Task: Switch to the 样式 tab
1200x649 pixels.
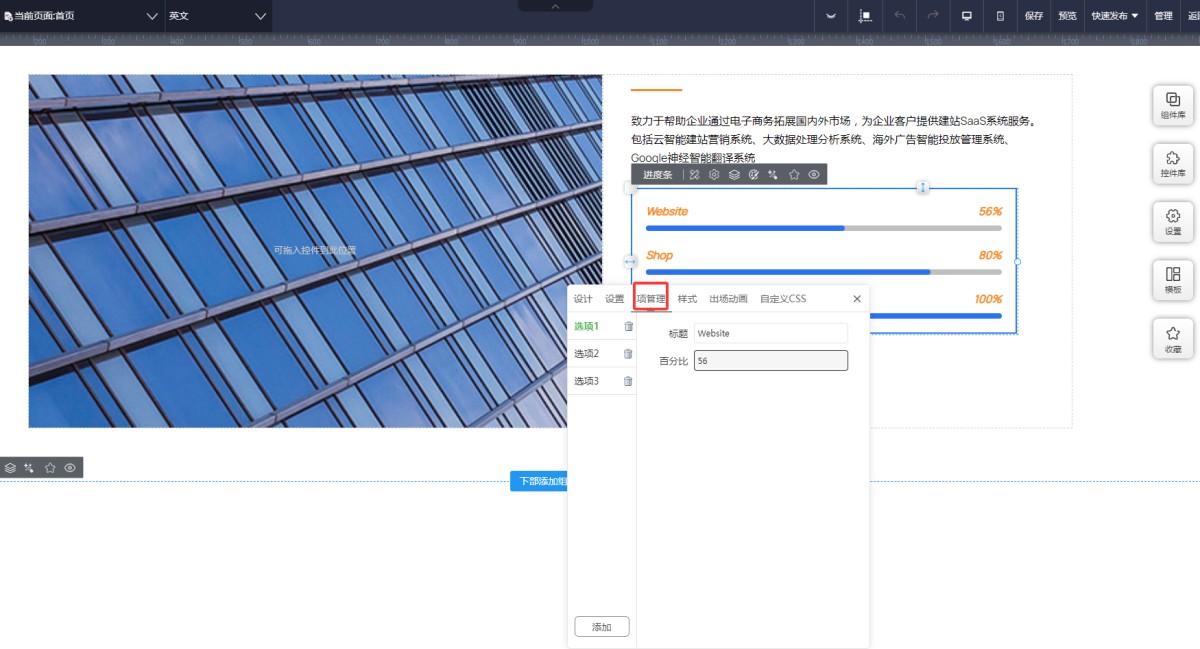Action: click(x=687, y=299)
